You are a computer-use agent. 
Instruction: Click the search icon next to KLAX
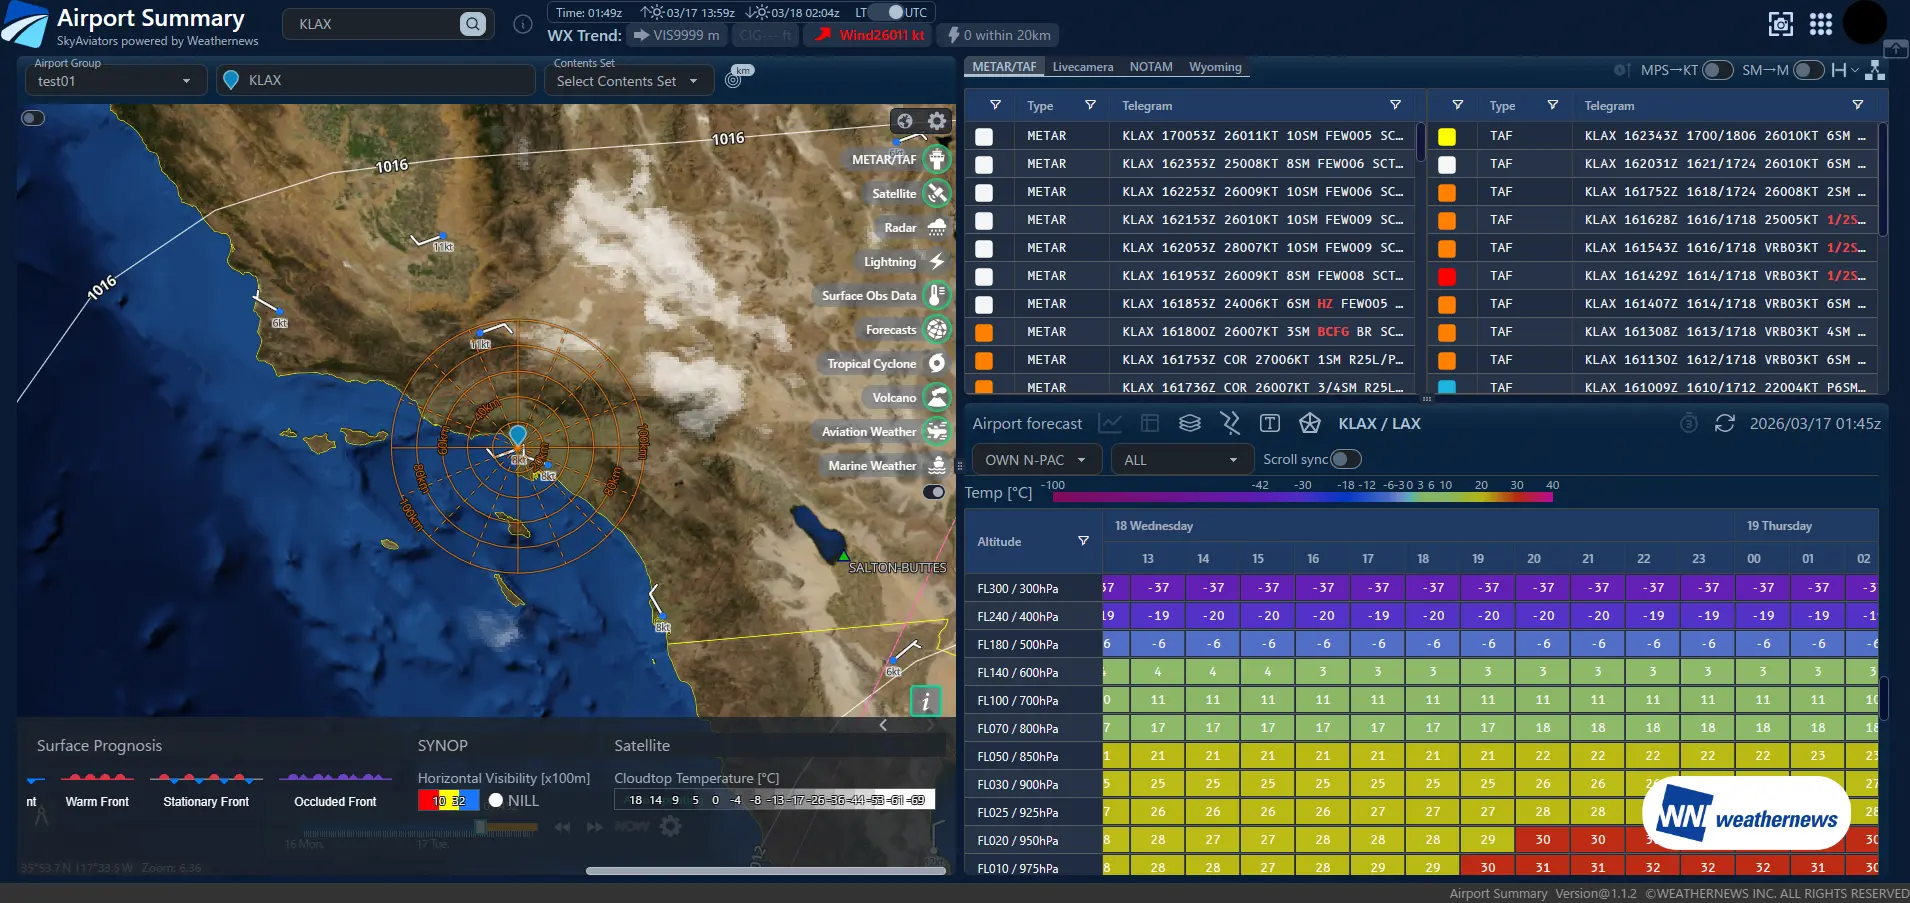click(472, 24)
